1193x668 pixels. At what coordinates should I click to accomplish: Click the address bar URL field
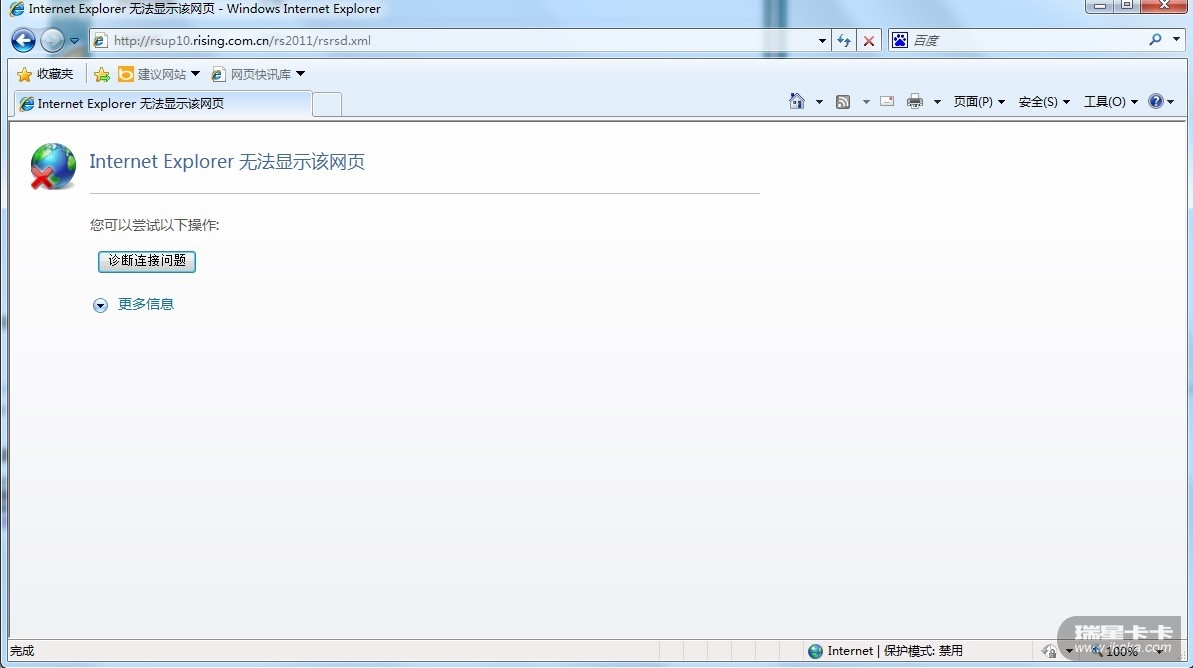(460, 40)
